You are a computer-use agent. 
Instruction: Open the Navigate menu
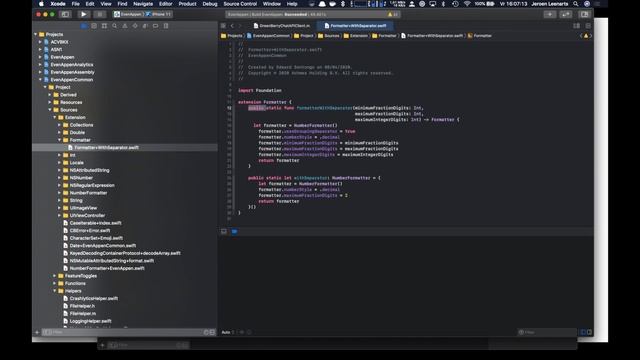(143, 4)
